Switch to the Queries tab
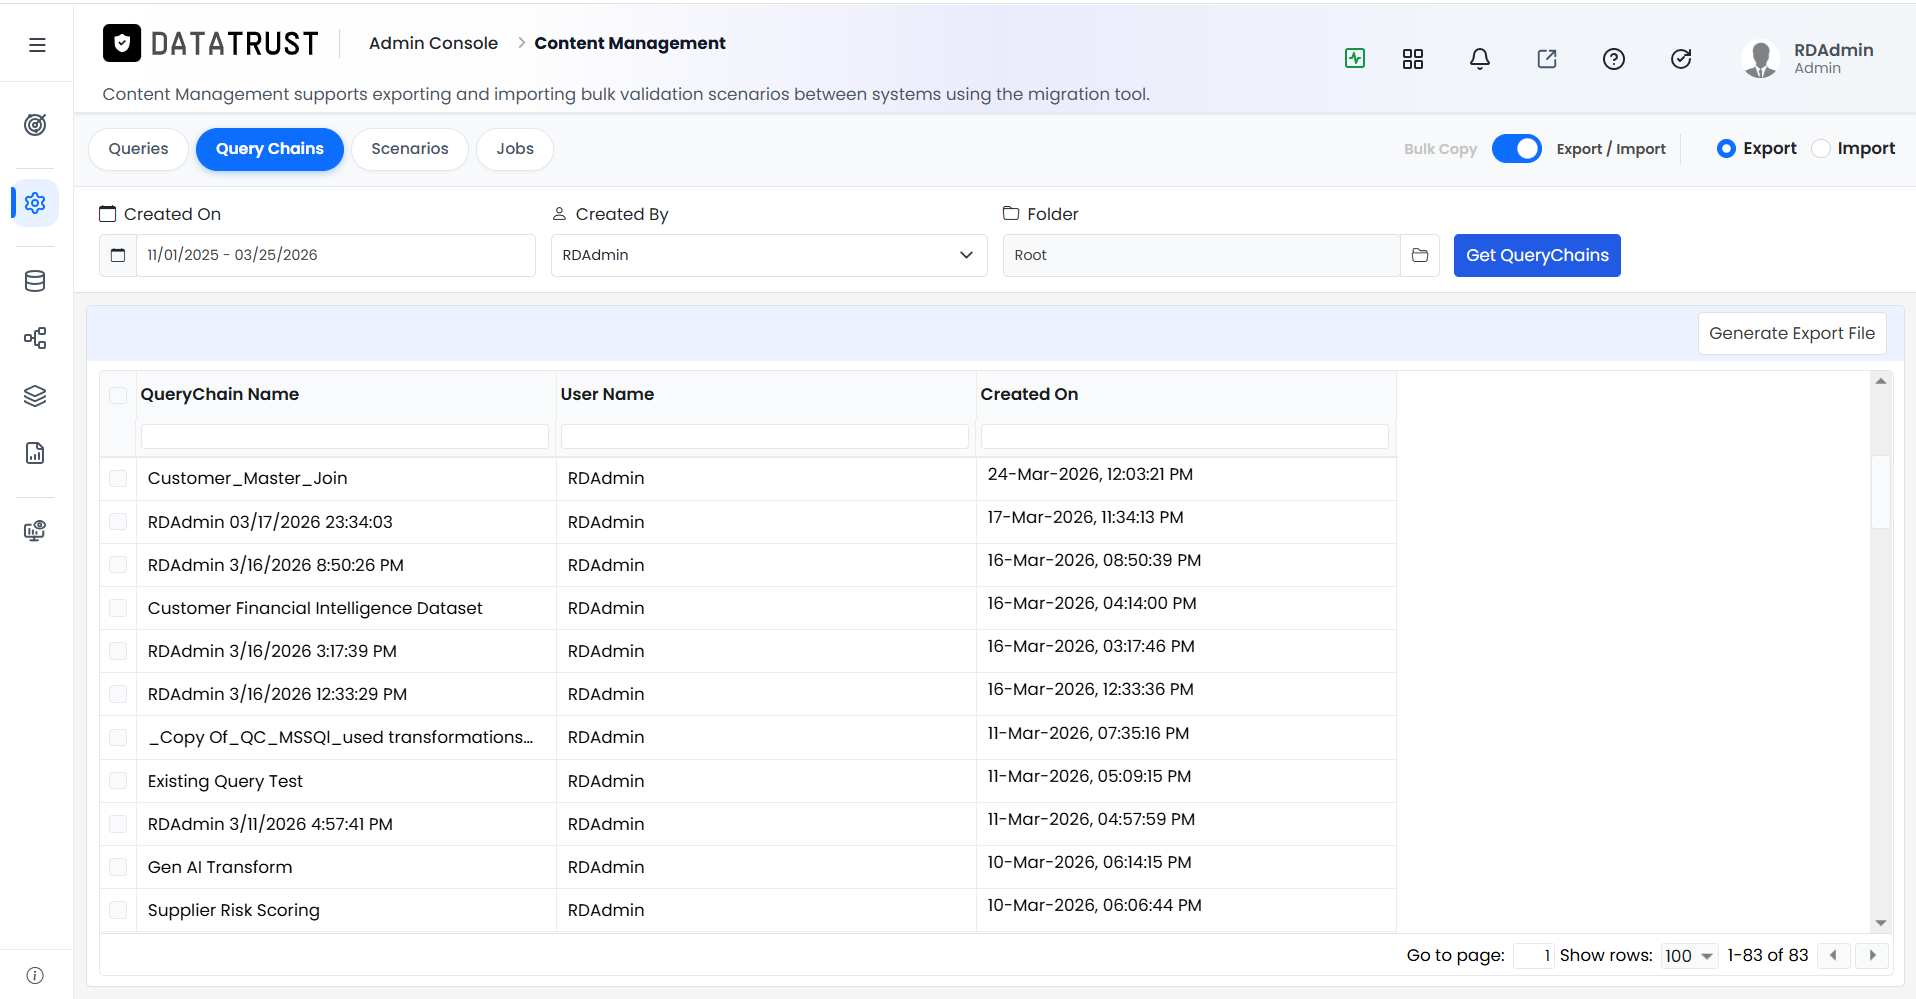1916x999 pixels. 138,149
